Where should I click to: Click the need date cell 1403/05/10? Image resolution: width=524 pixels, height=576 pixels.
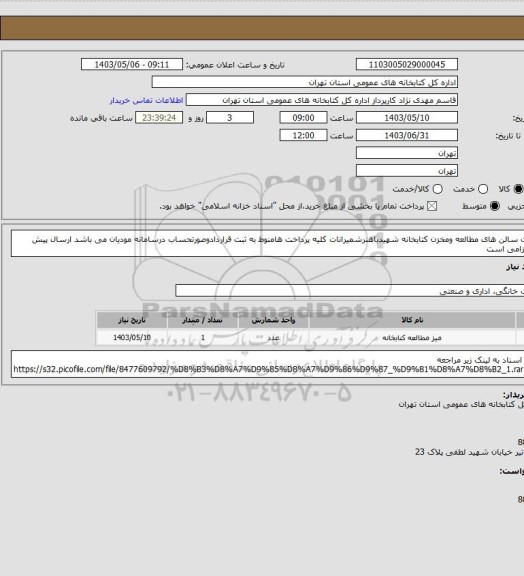132,338
